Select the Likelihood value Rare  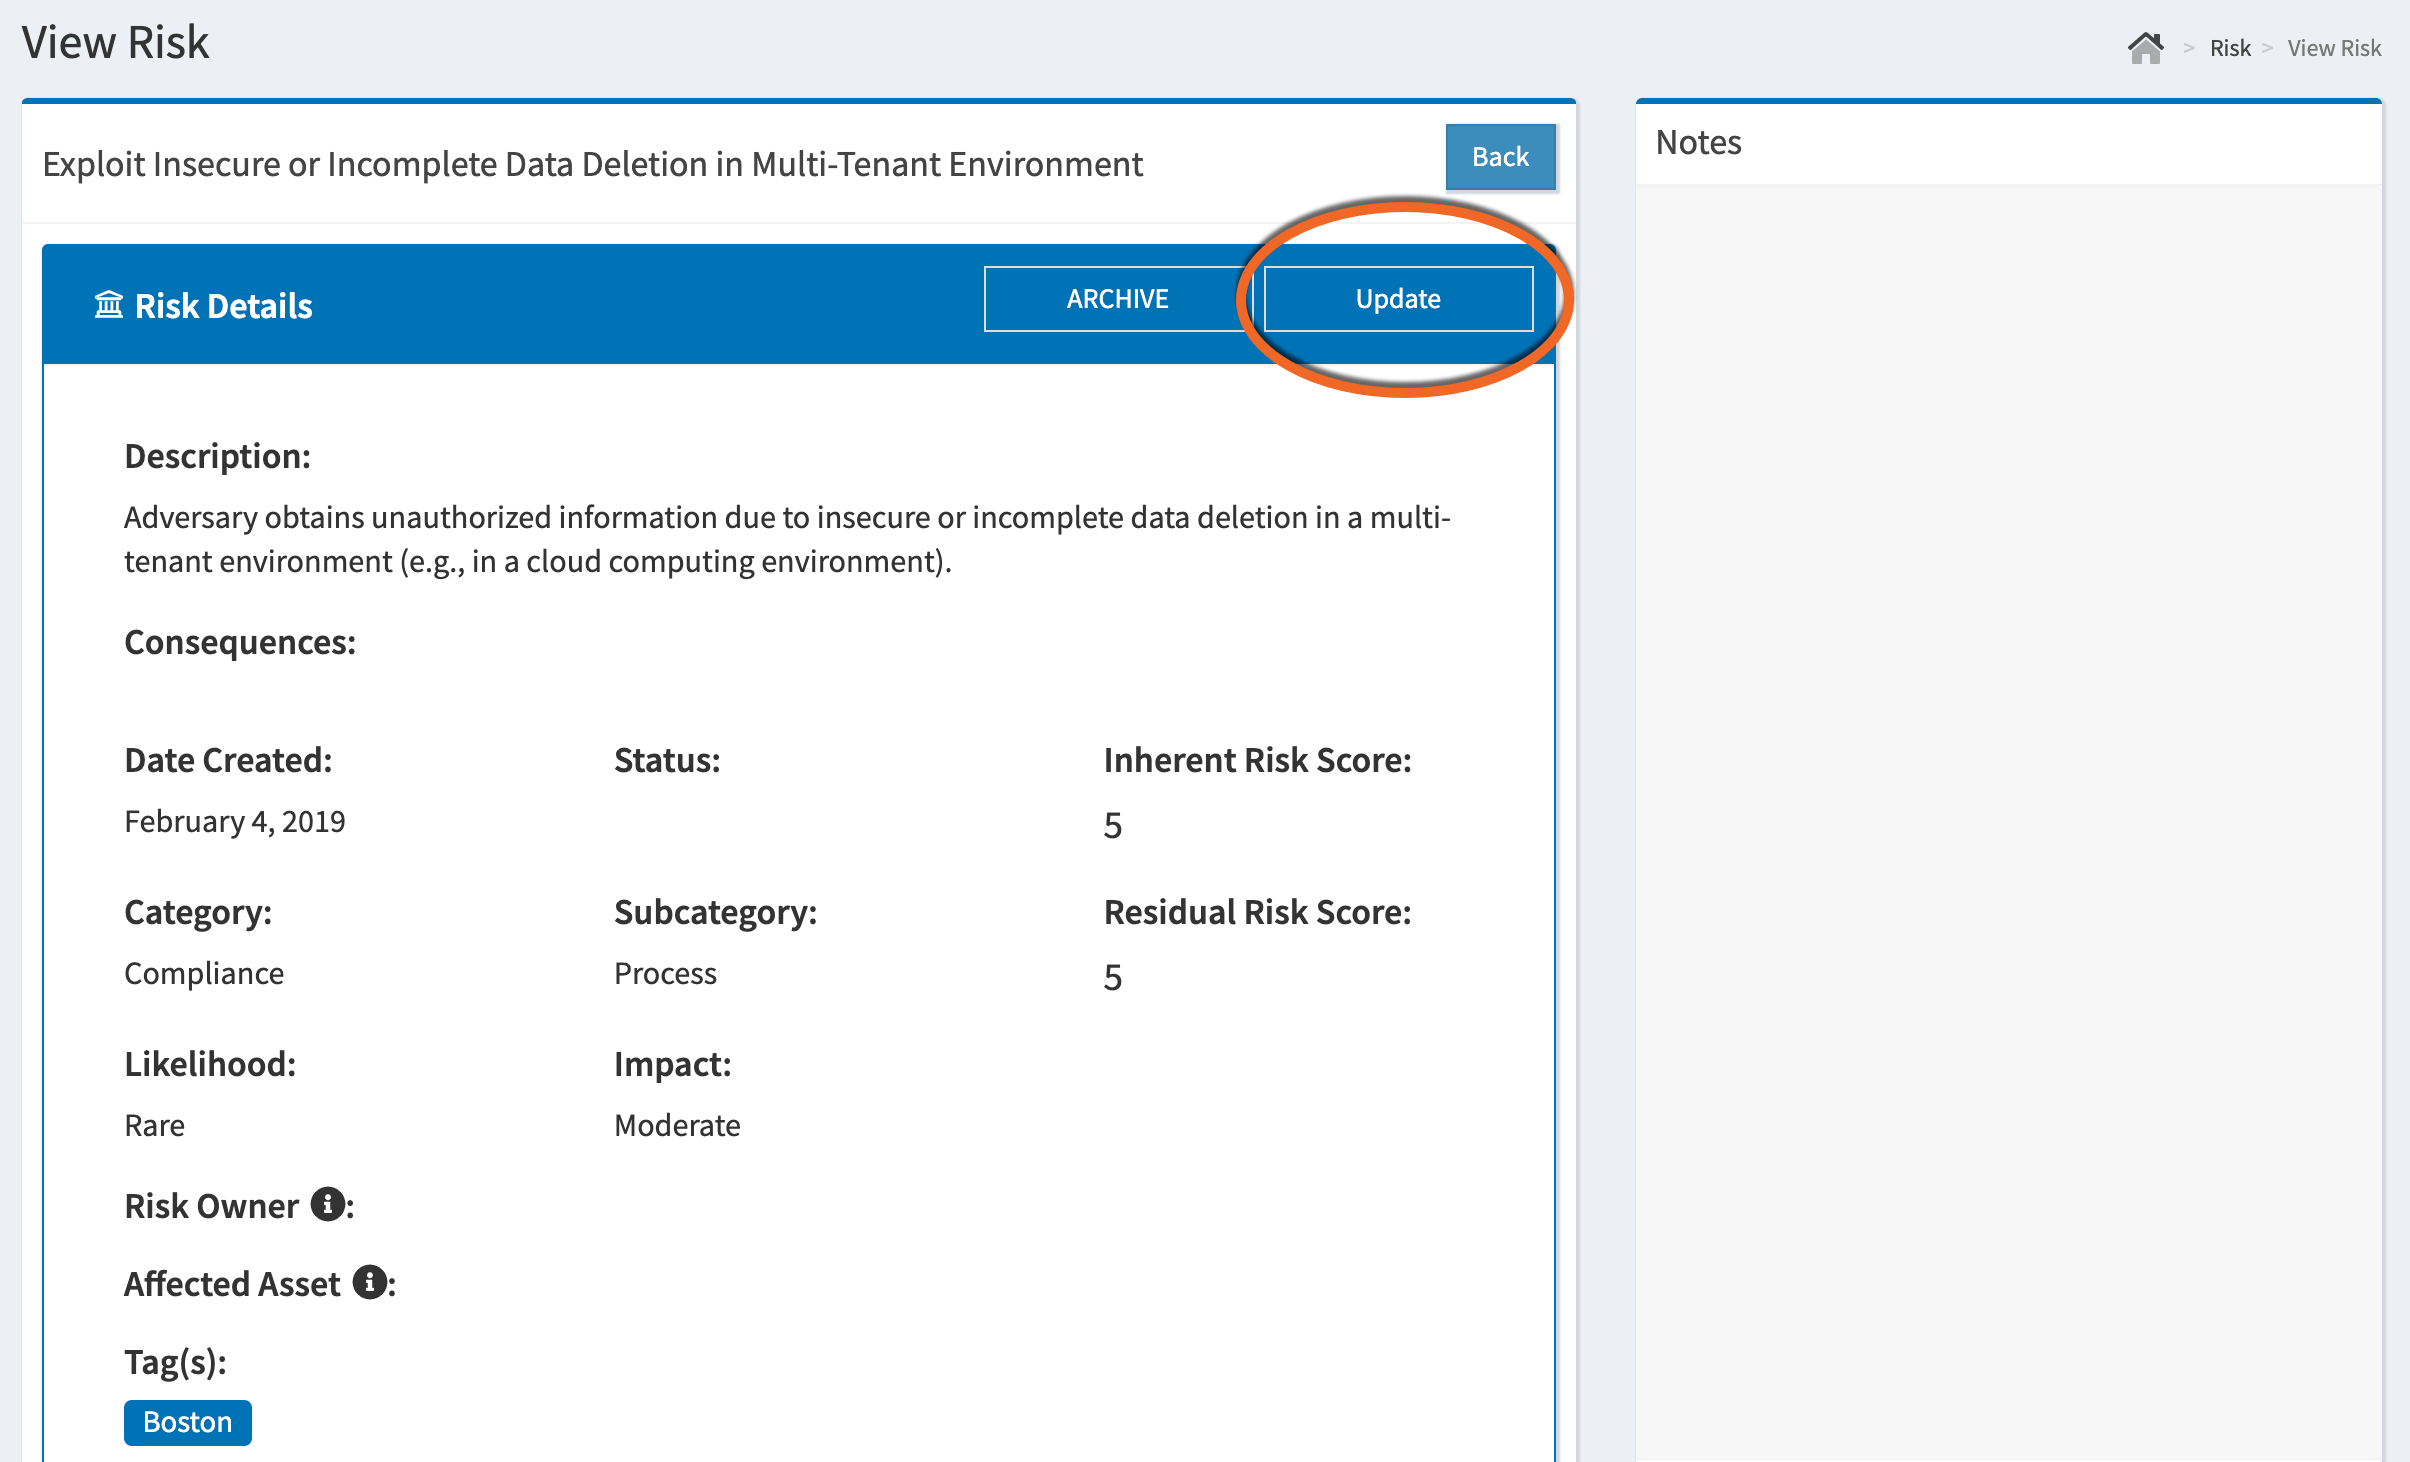(154, 1124)
